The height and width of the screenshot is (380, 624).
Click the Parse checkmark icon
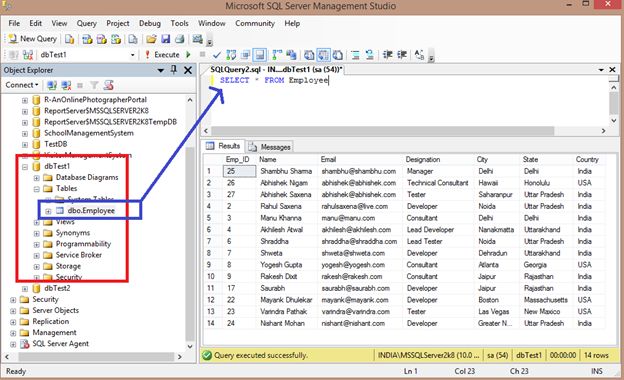(x=216, y=55)
